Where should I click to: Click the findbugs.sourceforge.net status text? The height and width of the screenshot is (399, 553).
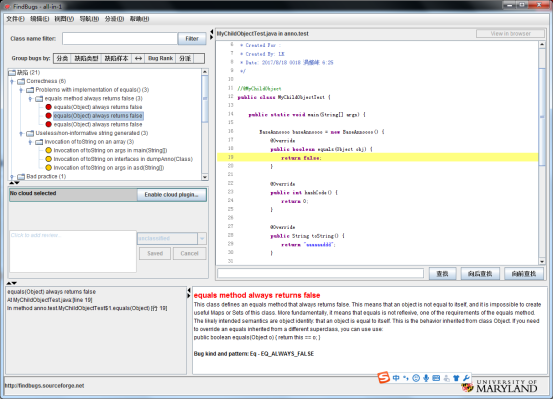tap(44, 386)
